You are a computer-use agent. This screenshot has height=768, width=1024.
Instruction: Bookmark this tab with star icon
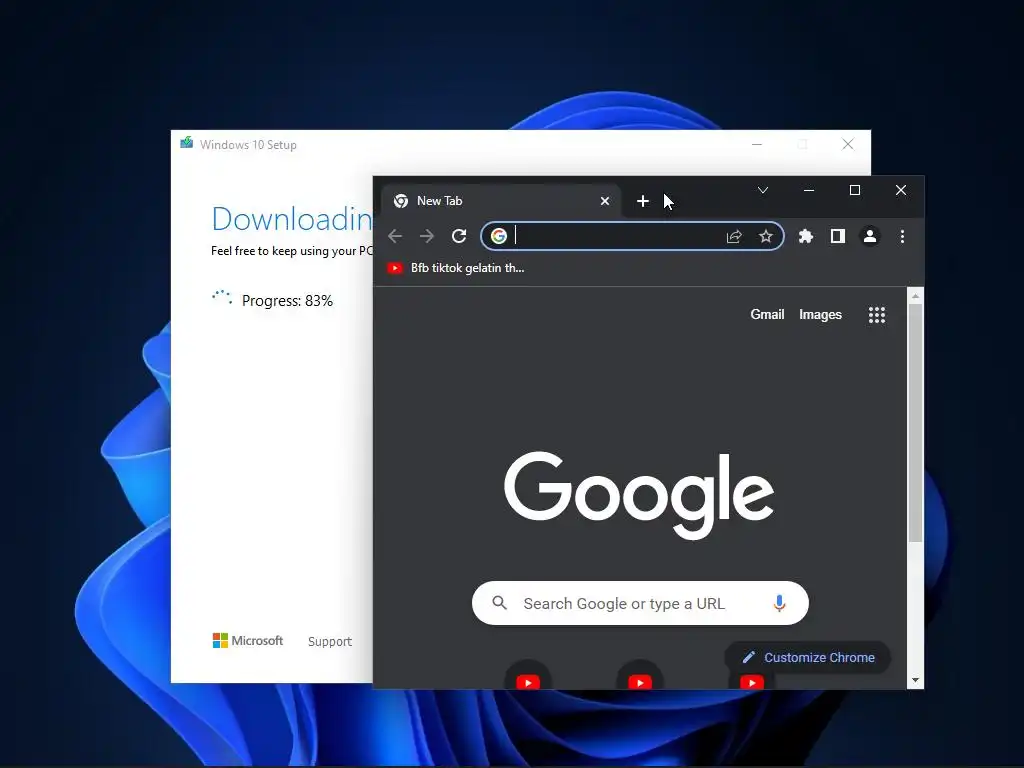(x=766, y=236)
